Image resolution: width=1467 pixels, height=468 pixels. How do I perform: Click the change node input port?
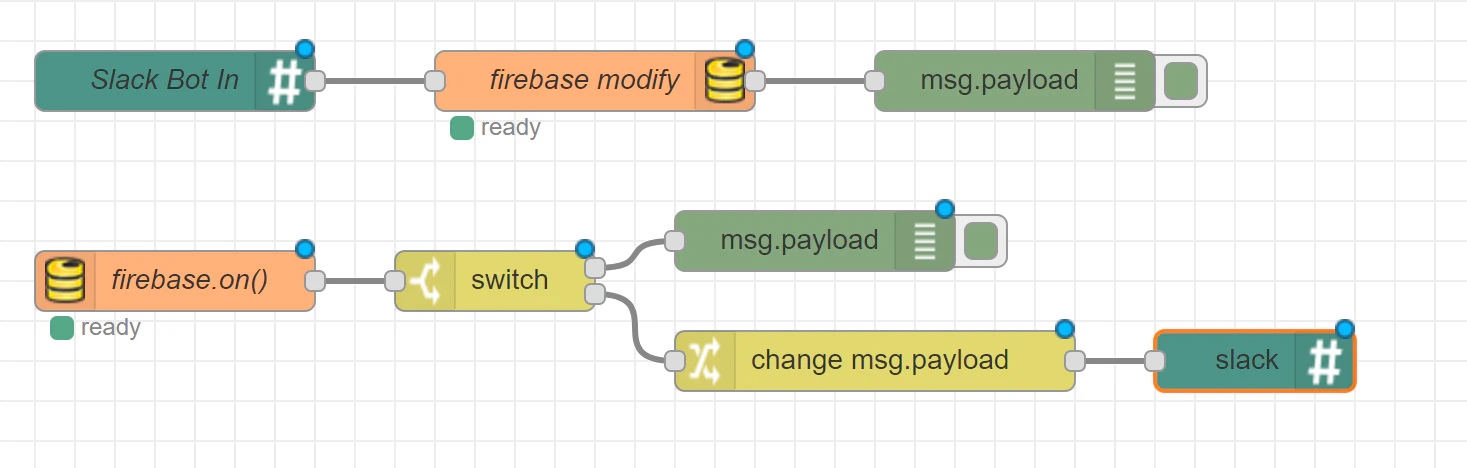pos(675,361)
